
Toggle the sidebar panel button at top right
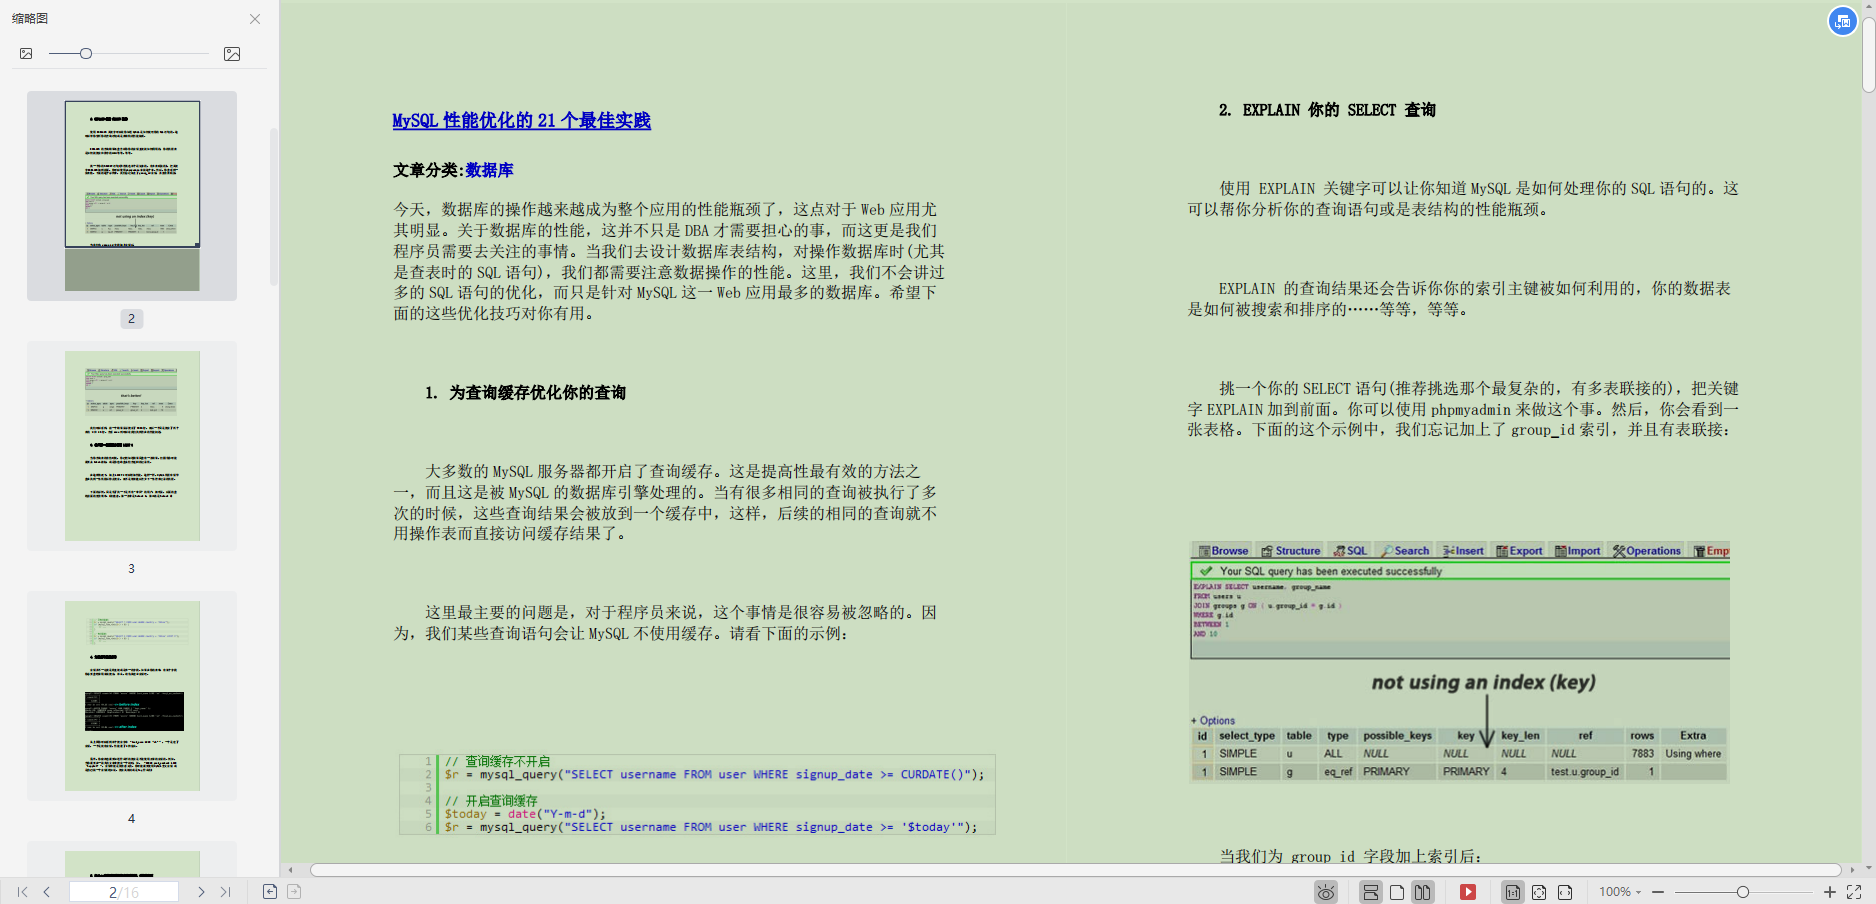(x=1843, y=21)
